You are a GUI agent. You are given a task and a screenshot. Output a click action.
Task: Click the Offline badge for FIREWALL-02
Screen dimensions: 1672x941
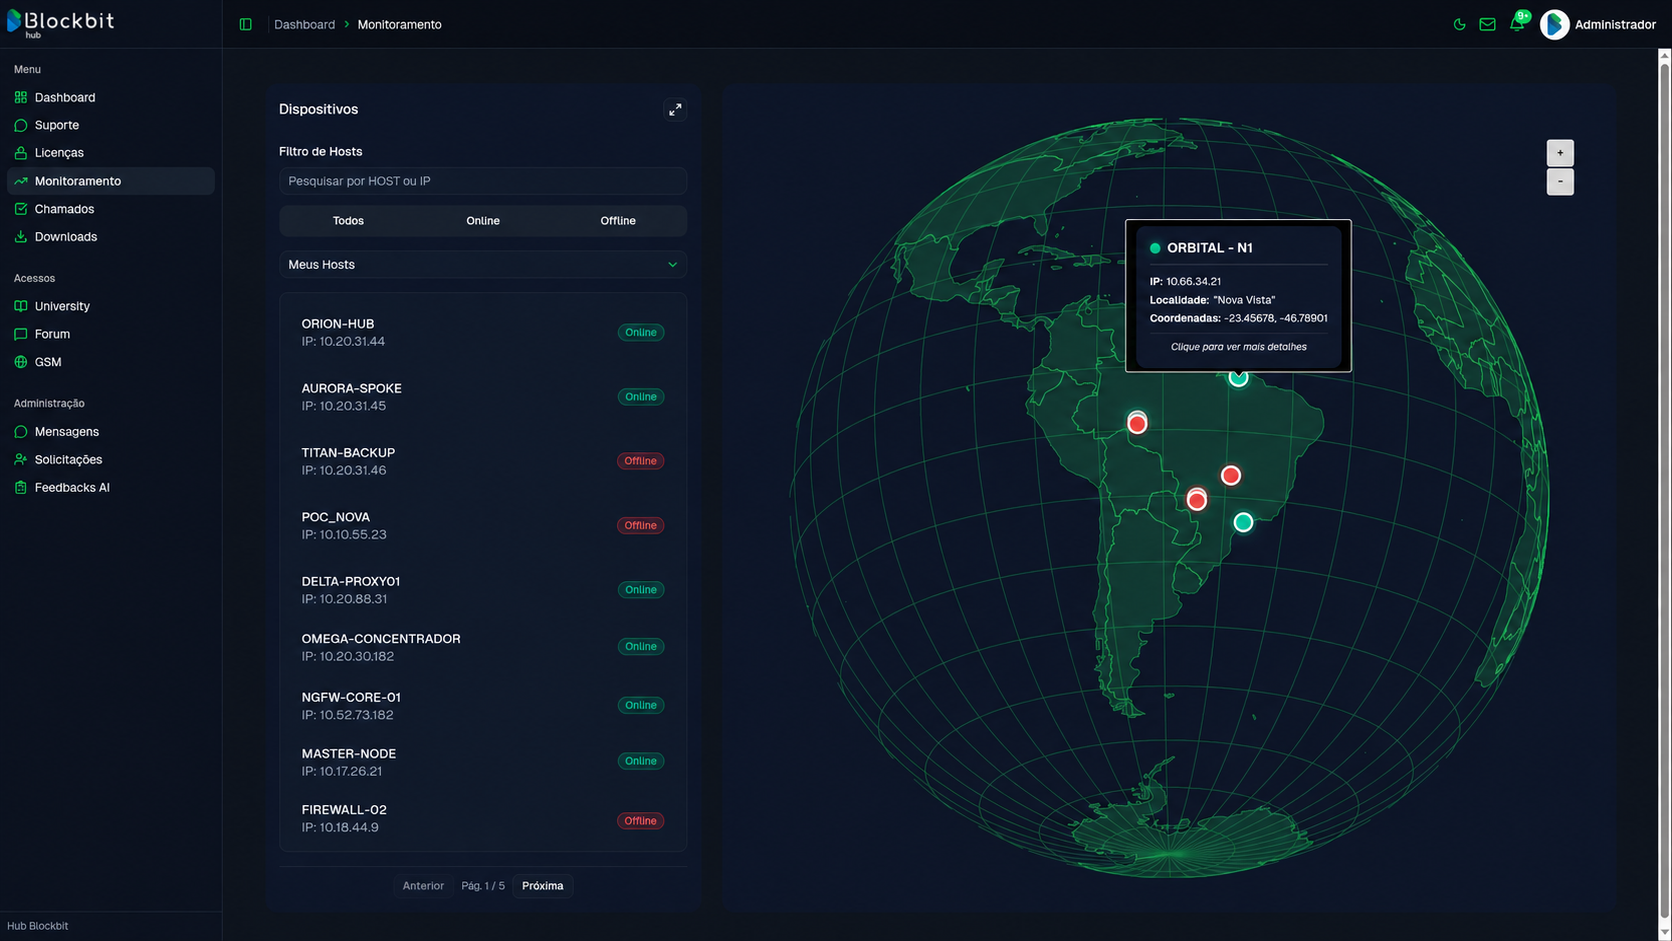640,821
